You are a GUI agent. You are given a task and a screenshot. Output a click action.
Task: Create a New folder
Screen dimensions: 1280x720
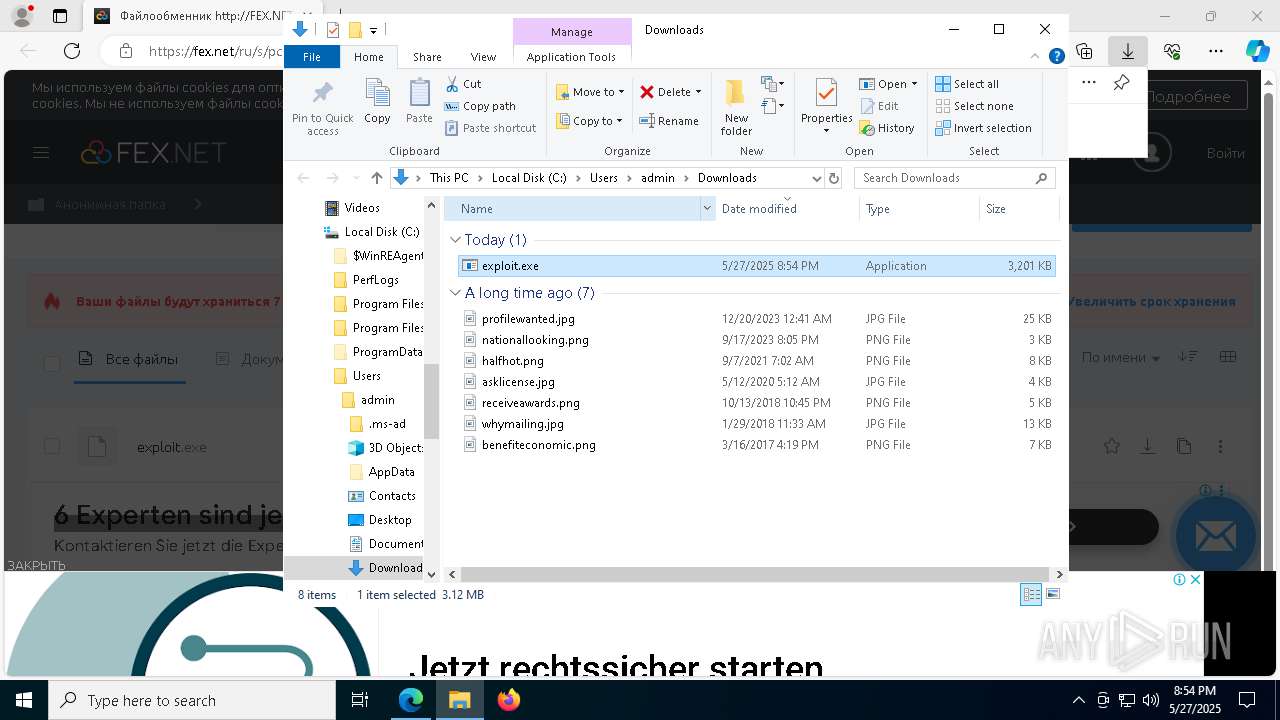(736, 108)
